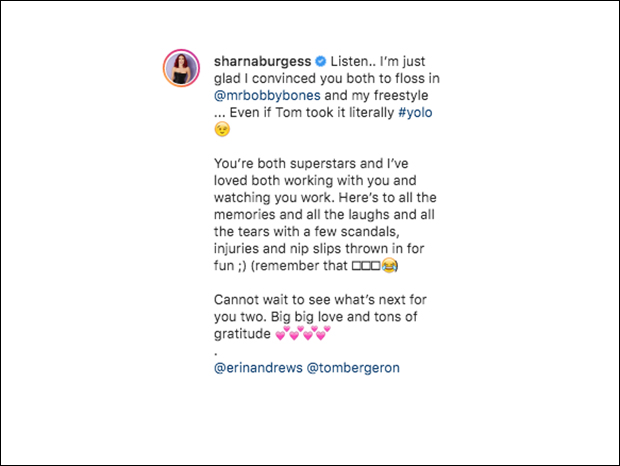620x466 pixels.
Task: Open the #yolo hashtag
Action: point(415,113)
